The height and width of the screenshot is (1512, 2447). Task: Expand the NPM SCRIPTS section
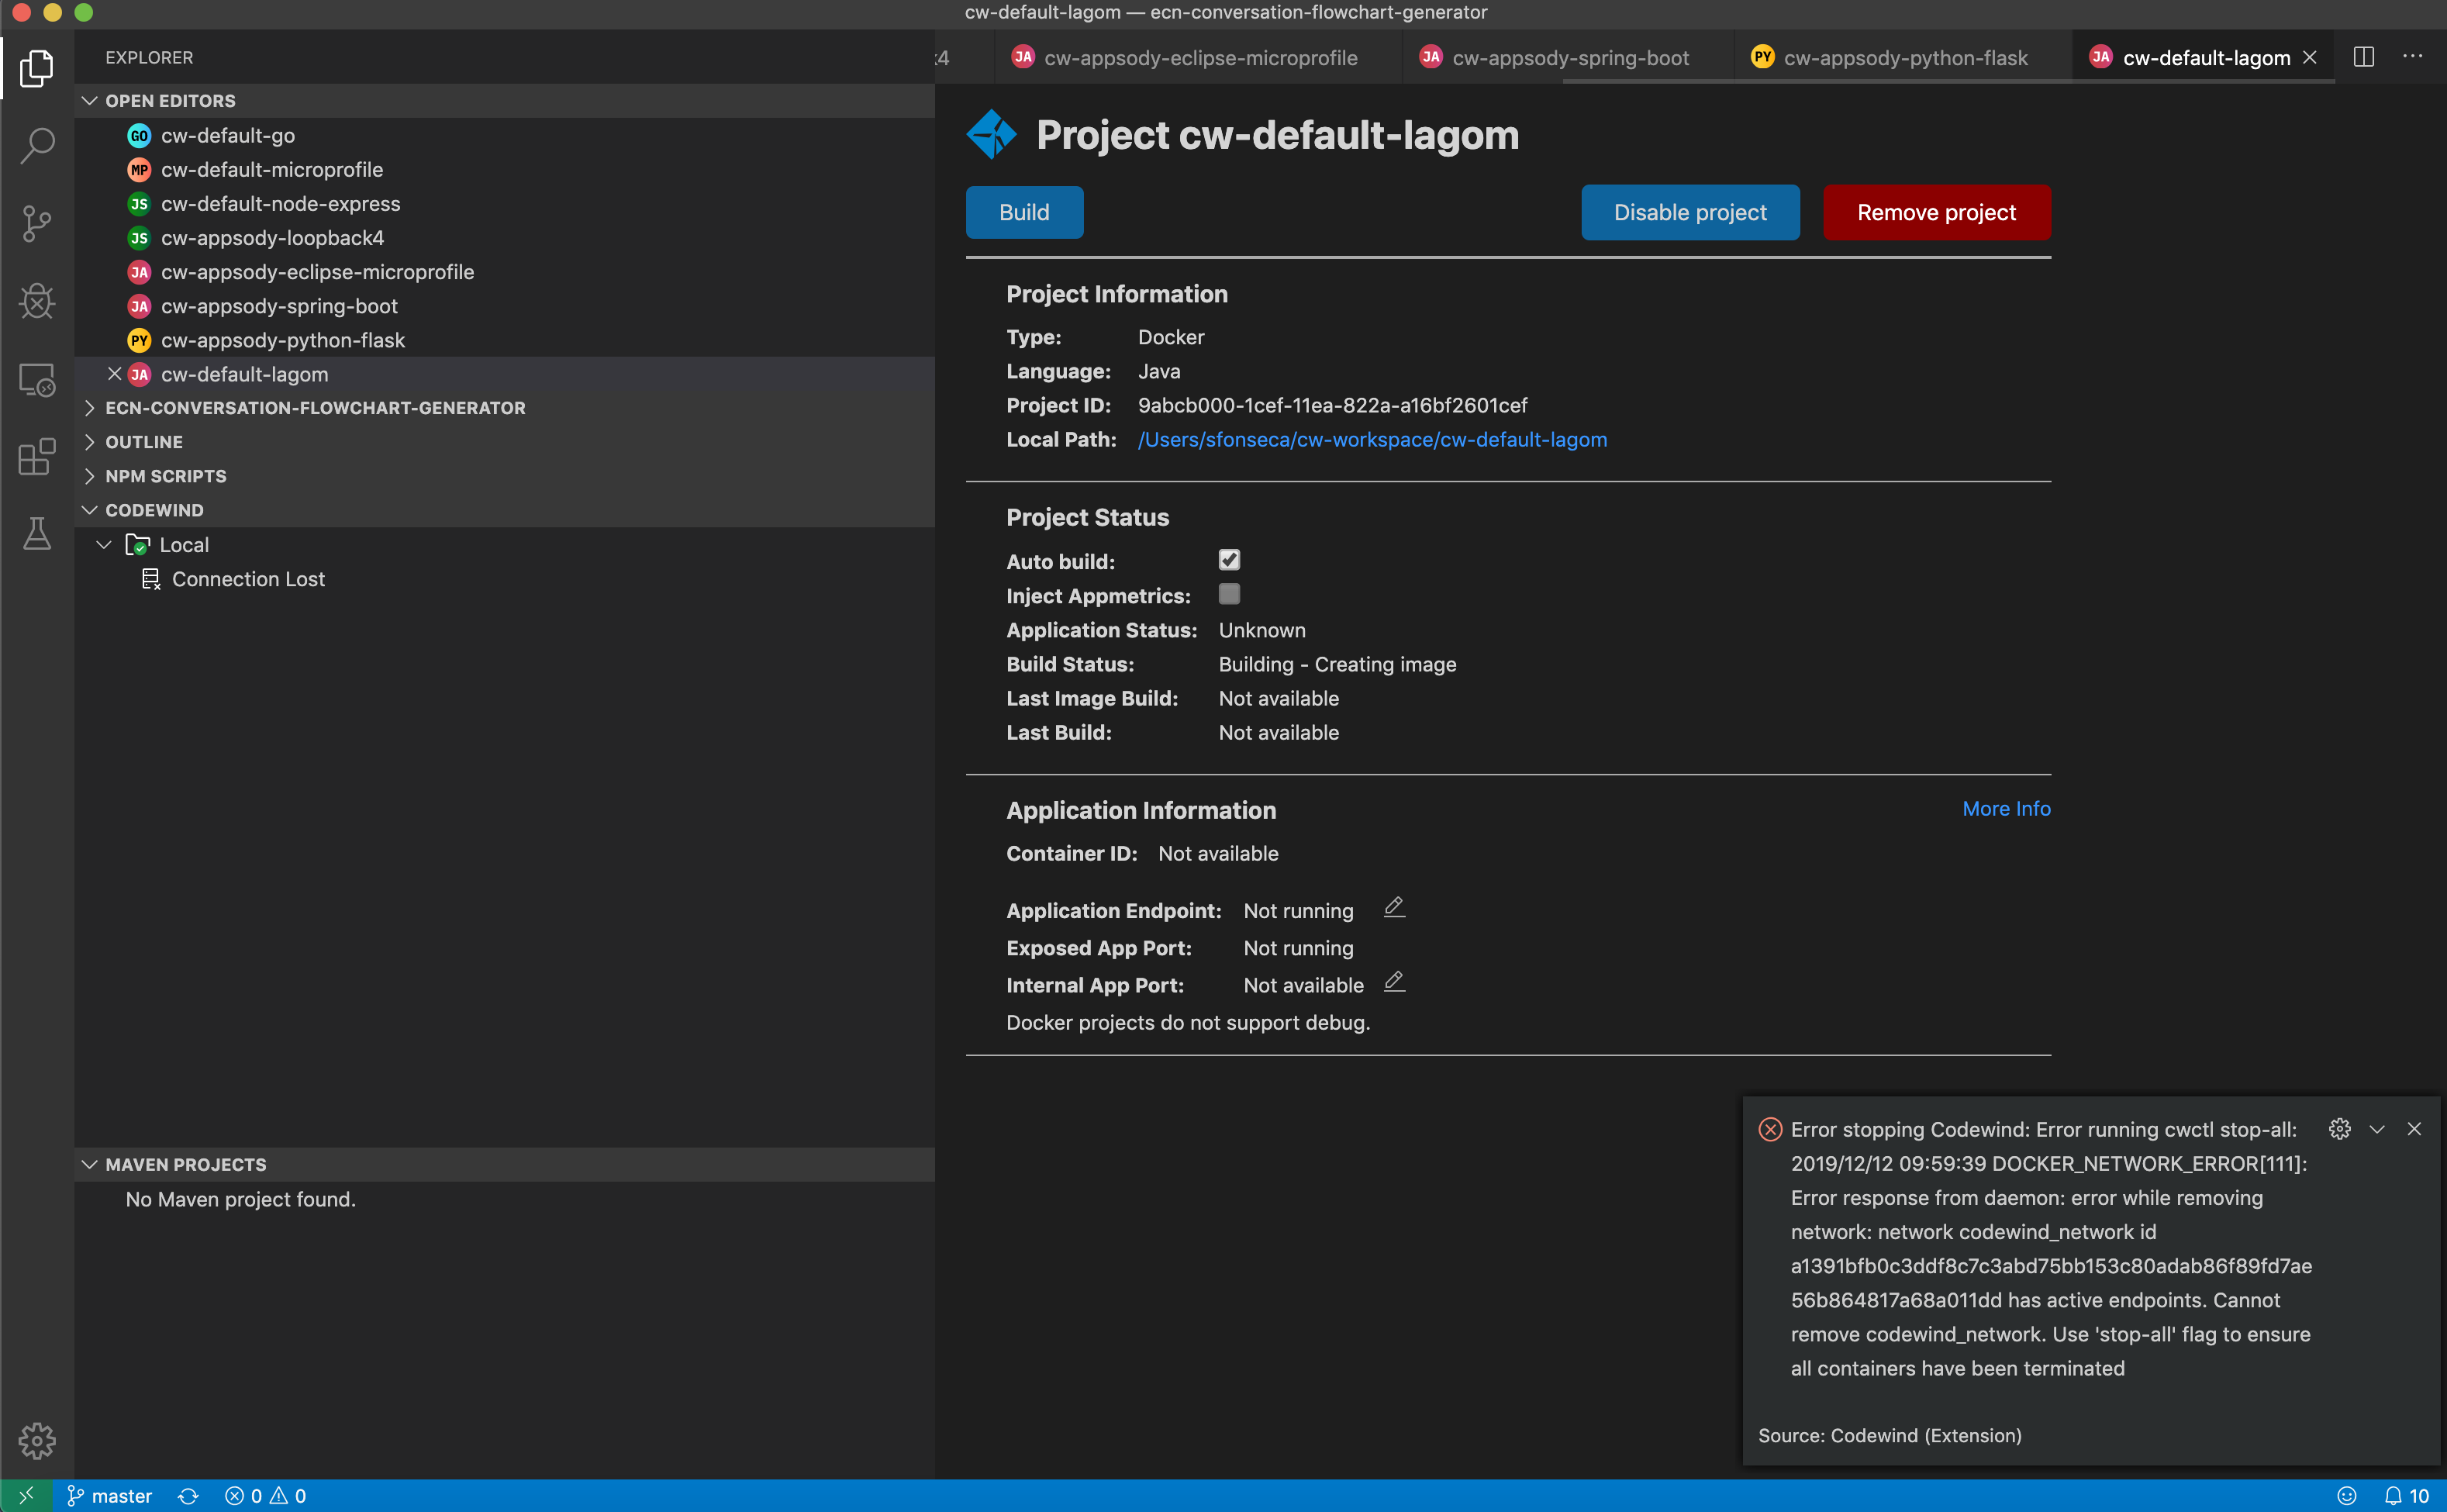pos(166,476)
